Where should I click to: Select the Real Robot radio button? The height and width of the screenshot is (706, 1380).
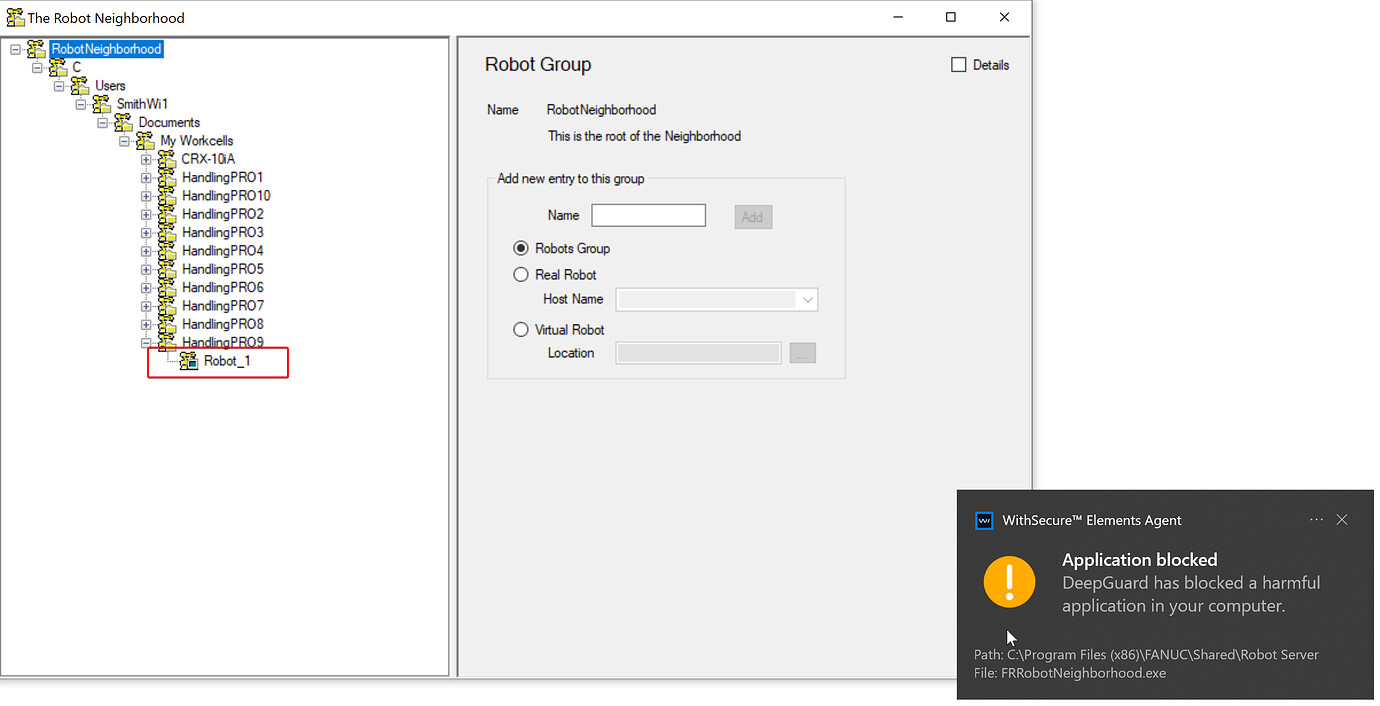[521, 275]
